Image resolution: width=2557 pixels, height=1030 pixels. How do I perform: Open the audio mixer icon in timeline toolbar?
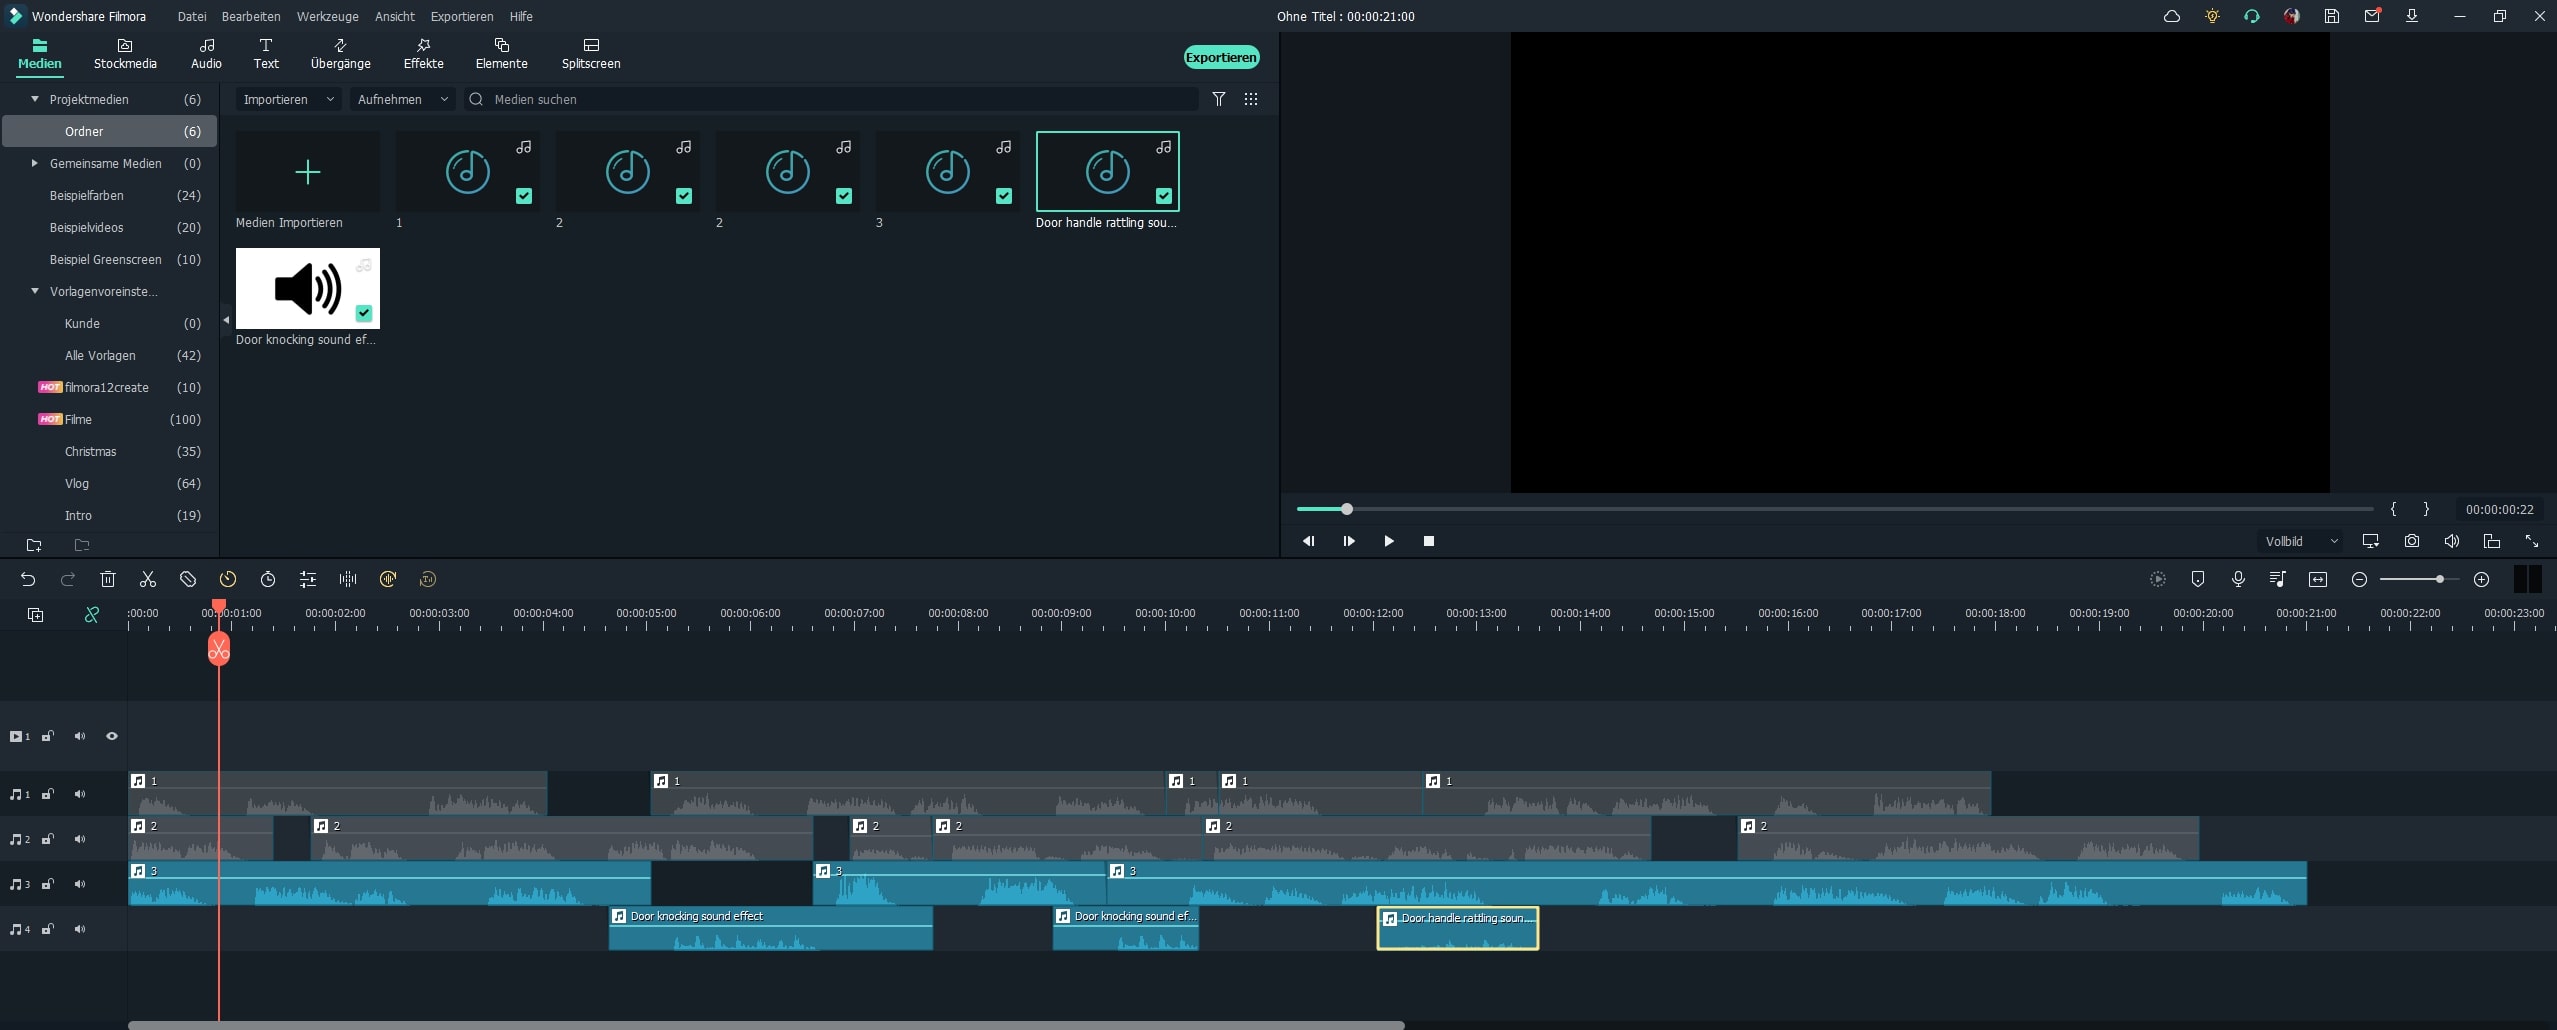coord(2278,579)
